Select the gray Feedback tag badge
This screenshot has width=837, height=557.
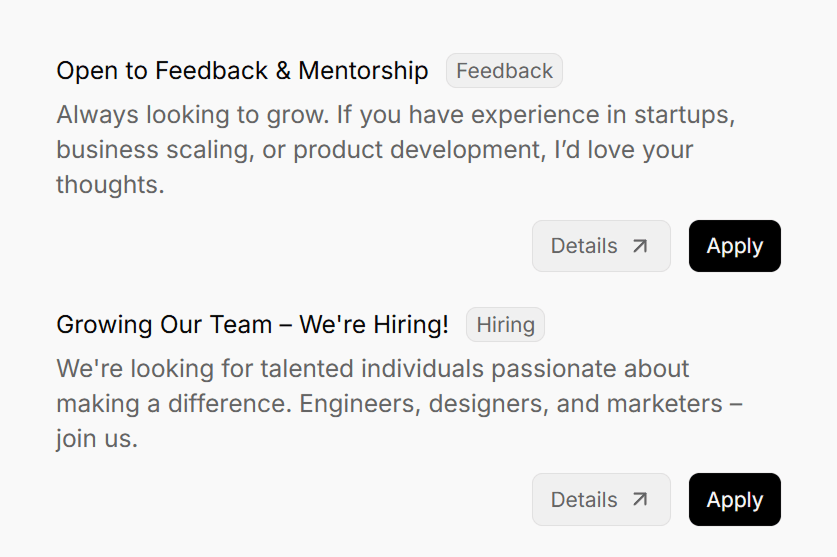(504, 71)
